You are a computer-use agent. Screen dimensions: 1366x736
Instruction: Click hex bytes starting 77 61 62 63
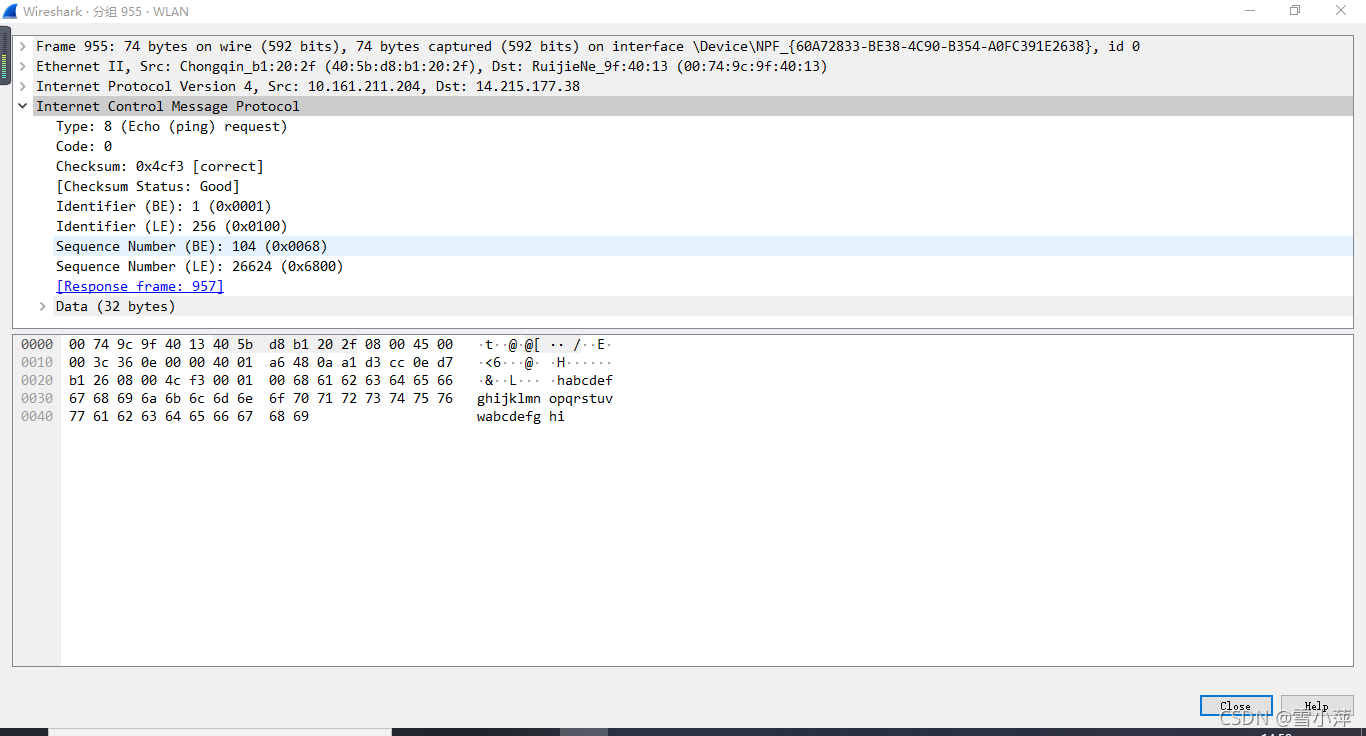tap(189, 416)
